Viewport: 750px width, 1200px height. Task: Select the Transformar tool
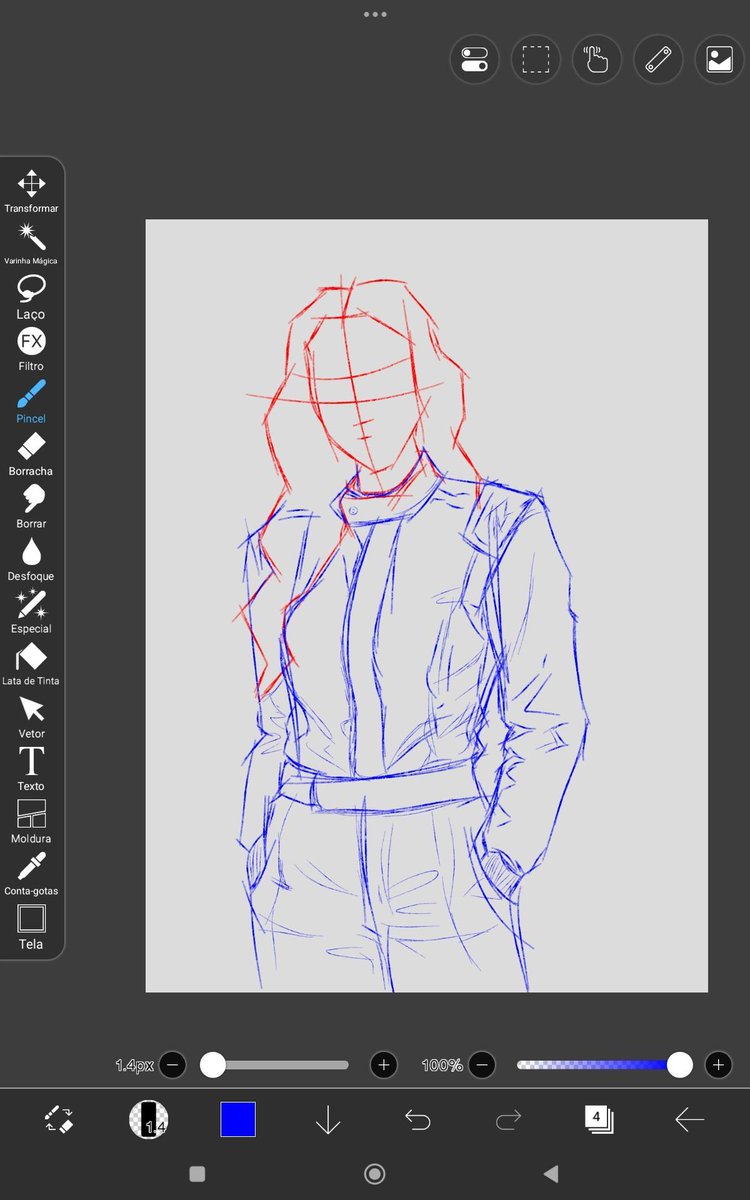pyautogui.click(x=31, y=191)
